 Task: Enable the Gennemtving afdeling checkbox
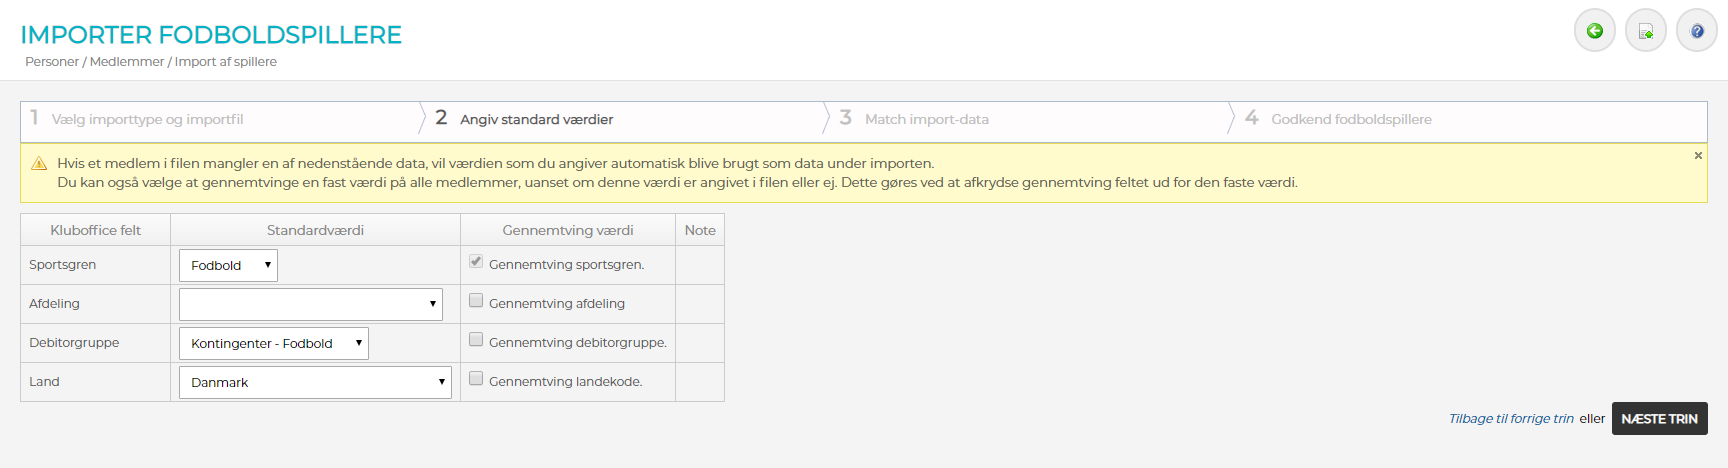(476, 301)
